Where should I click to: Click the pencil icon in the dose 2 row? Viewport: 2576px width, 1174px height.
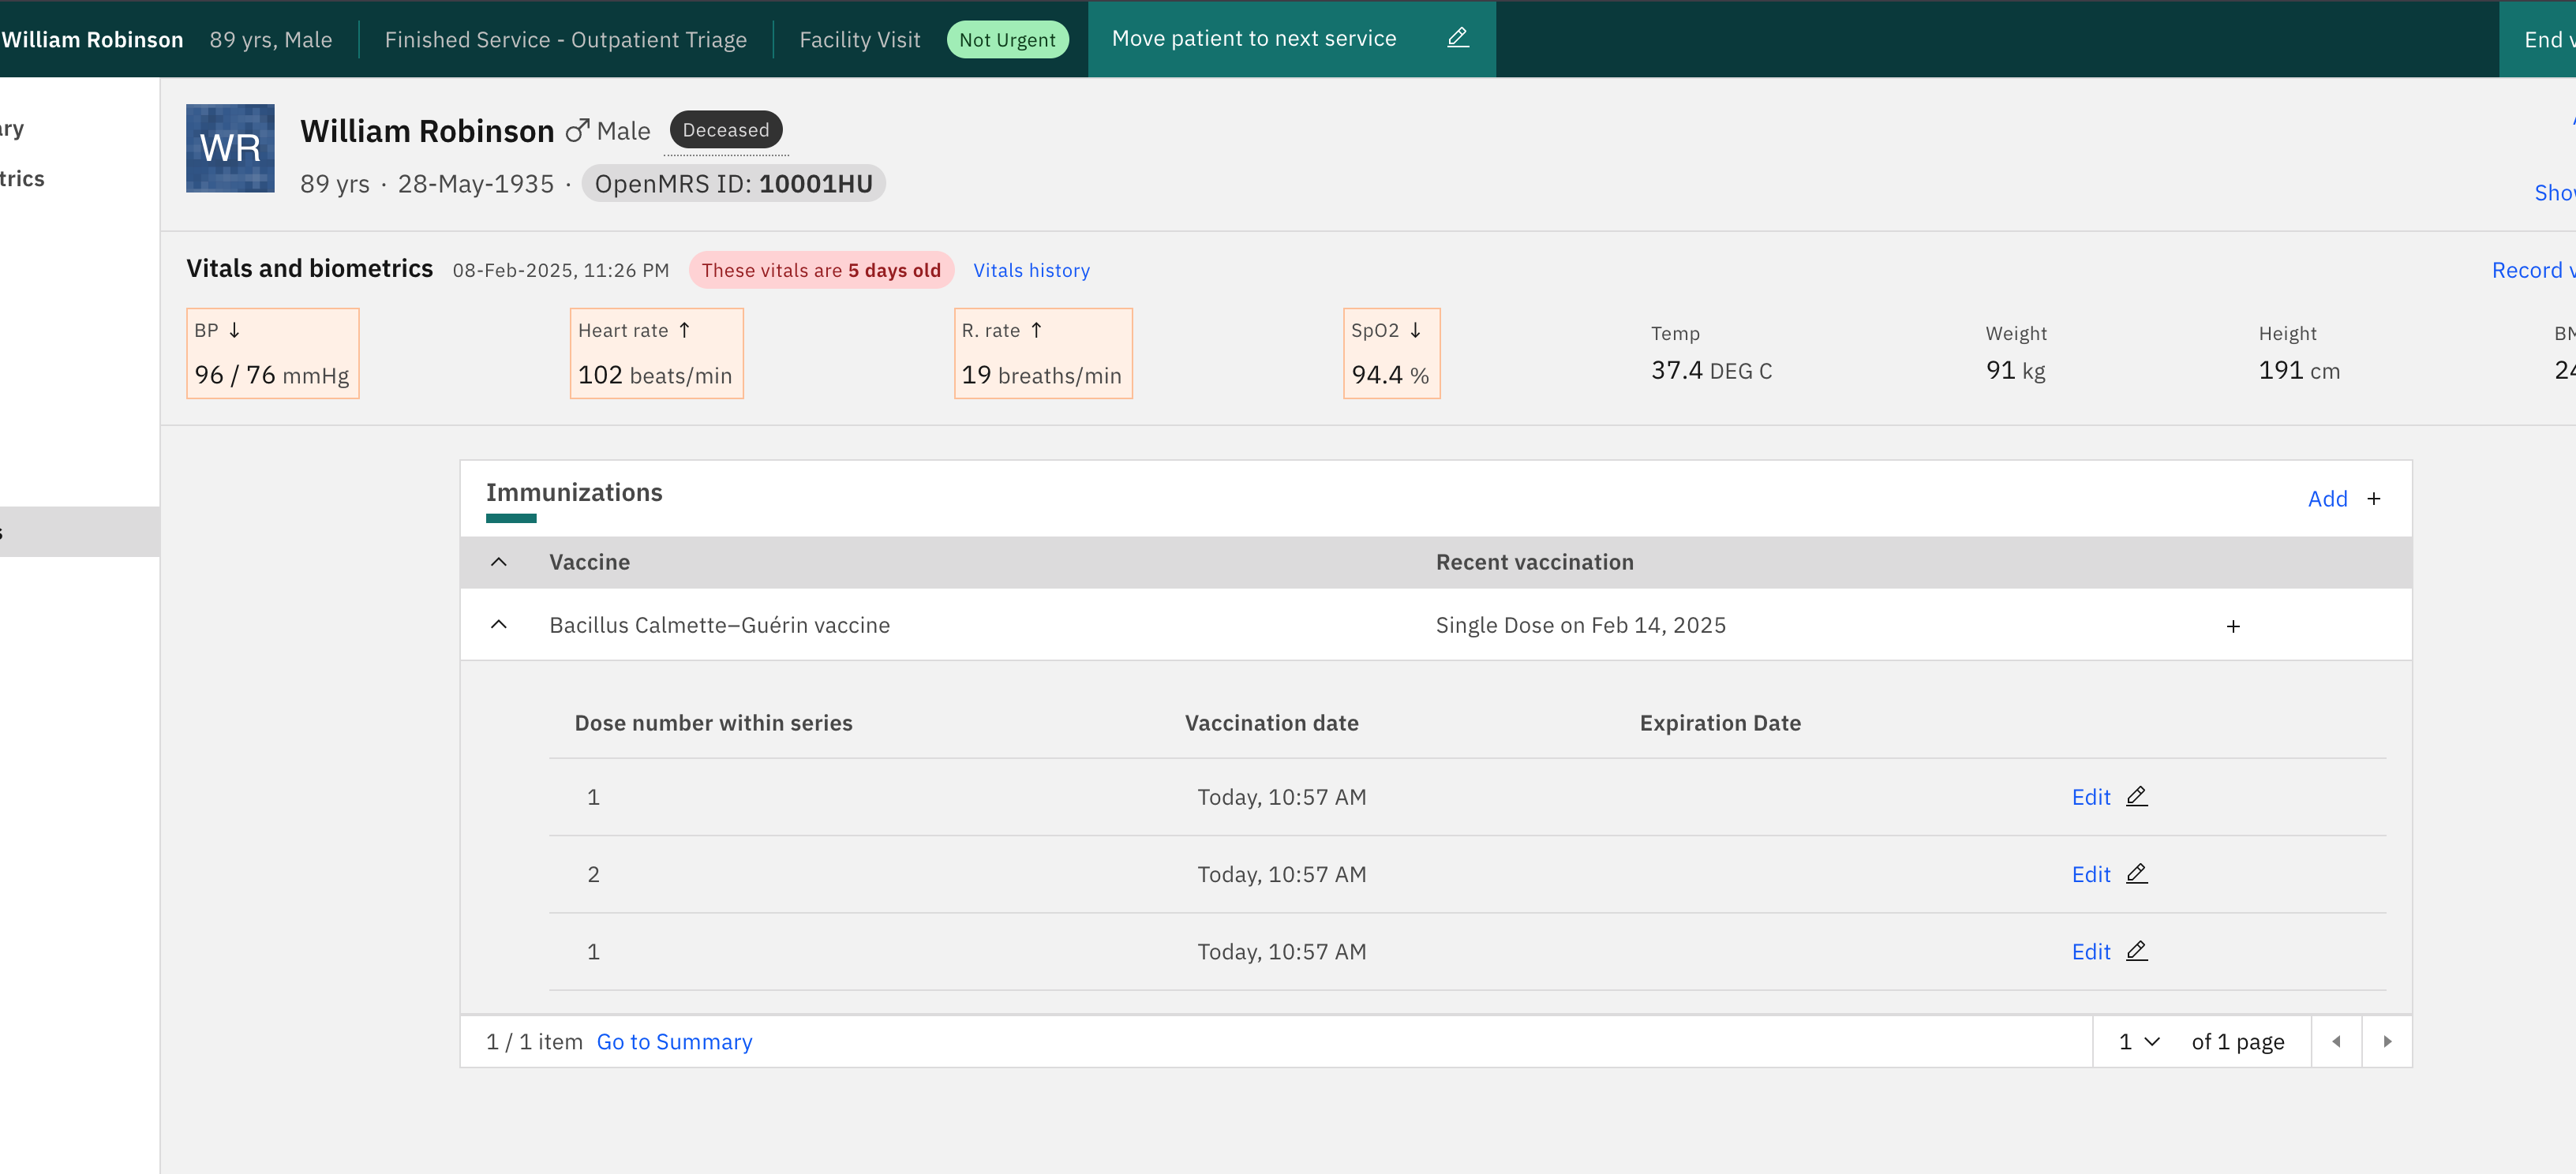2136,873
